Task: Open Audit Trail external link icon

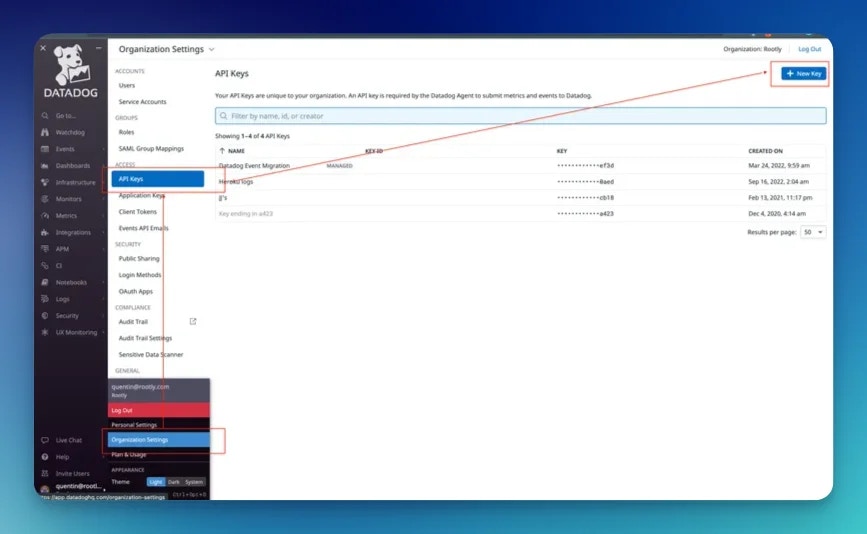Action: [193, 321]
